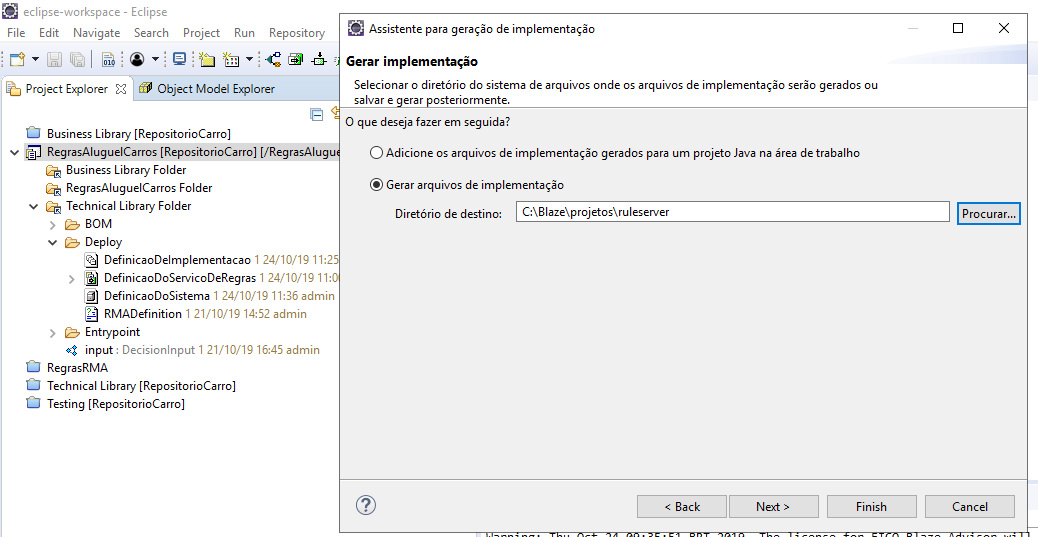Image resolution: width=1038 pixels, height=537 pixels.
Task: Select 'Gerar arquivos de implementação' radio option
Action: point(376,185)
